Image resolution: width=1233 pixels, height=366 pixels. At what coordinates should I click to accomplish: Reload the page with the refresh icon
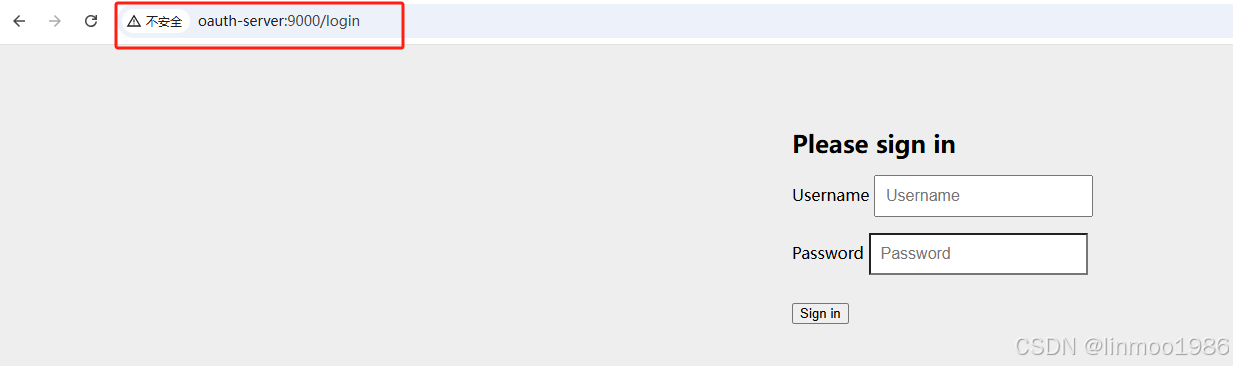[91, 21]
